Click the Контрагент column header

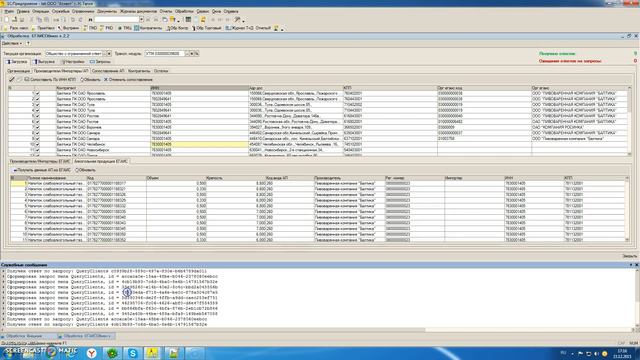(103, 88)
